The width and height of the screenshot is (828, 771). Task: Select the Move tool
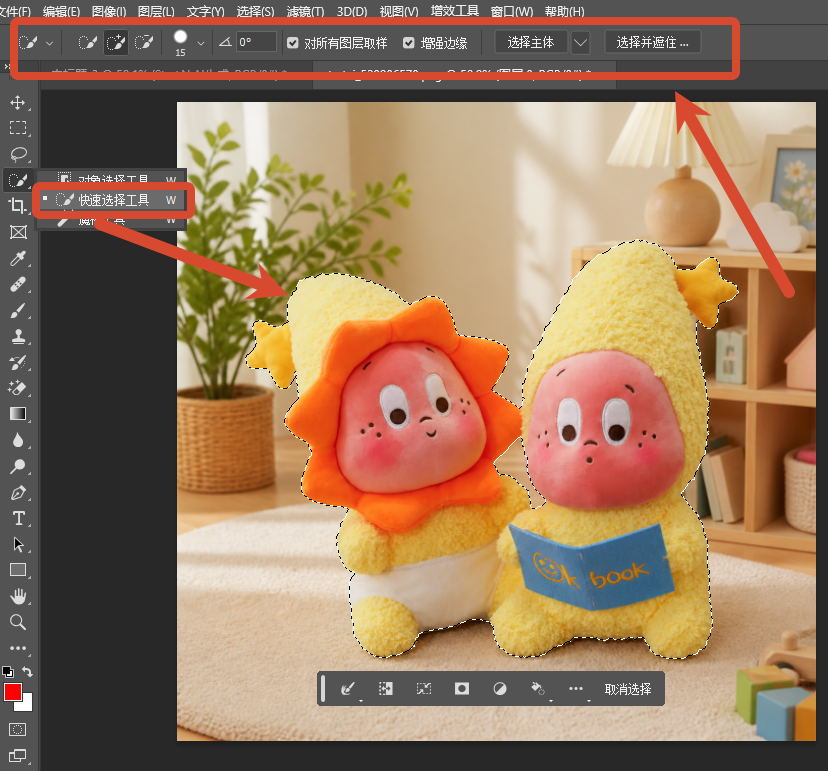coord(18,102)
